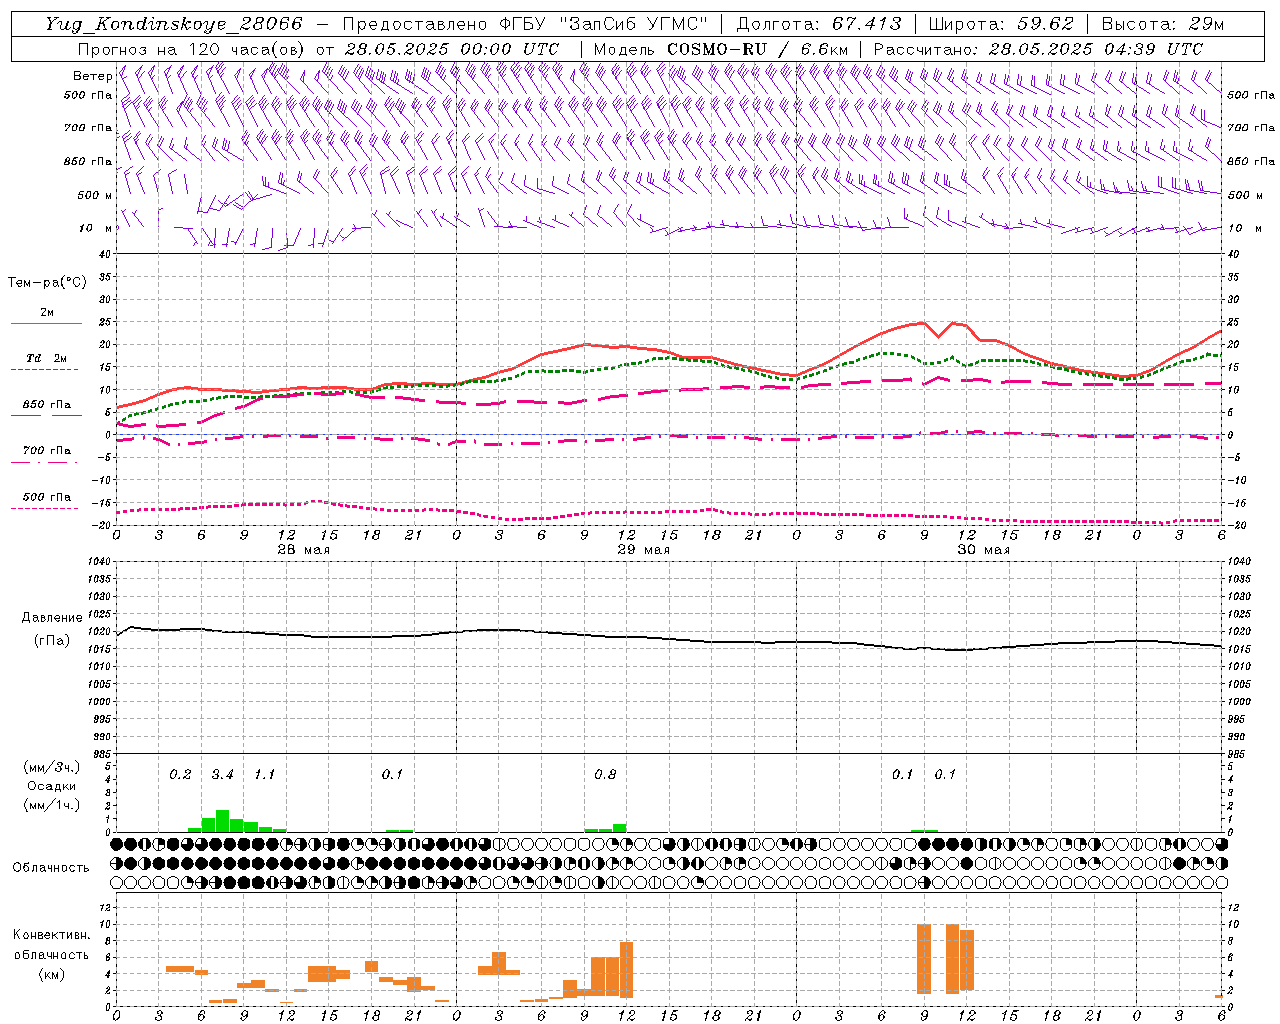This screenshot has width=1280, height=1024.
Task: Click the 700 гПа temperature legend entry
Action: pyautogui.click(x=47, y=452)
